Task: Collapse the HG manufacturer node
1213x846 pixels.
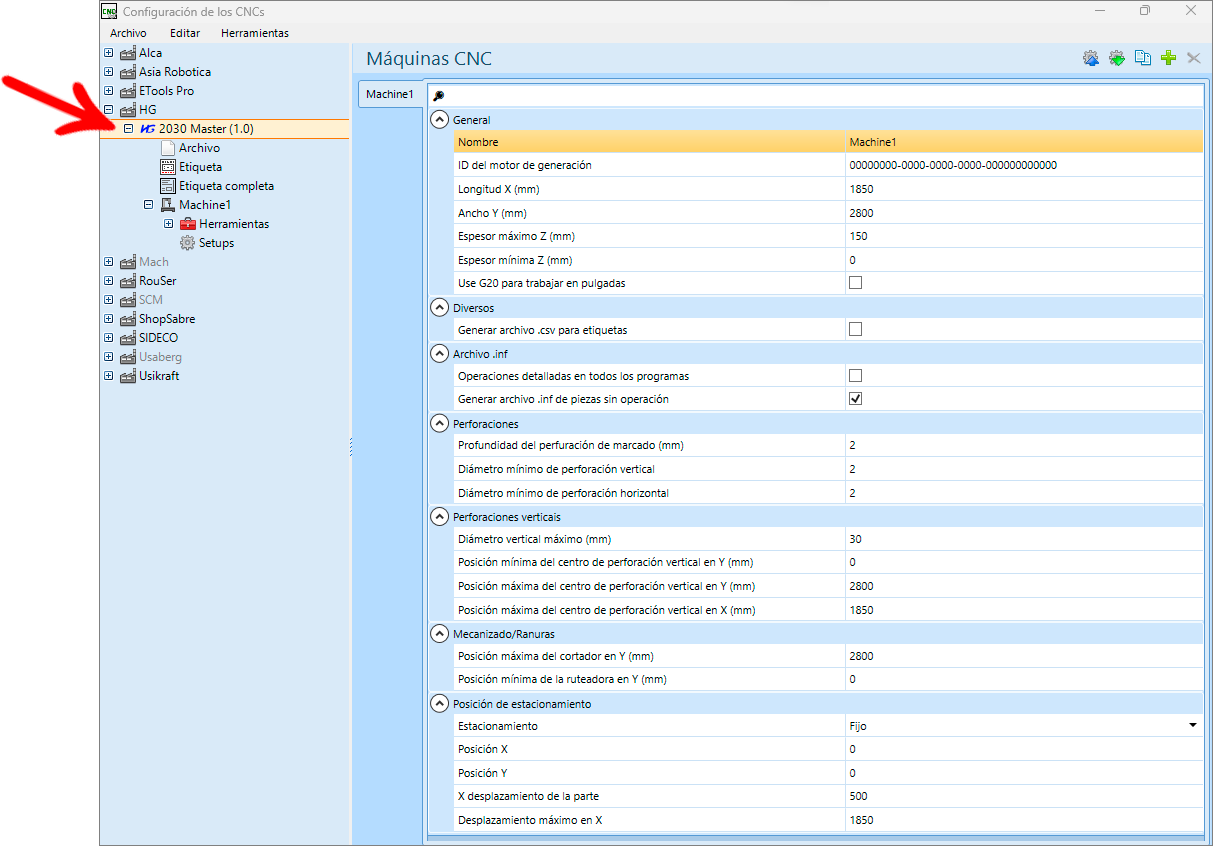Action: pos(109,110)
